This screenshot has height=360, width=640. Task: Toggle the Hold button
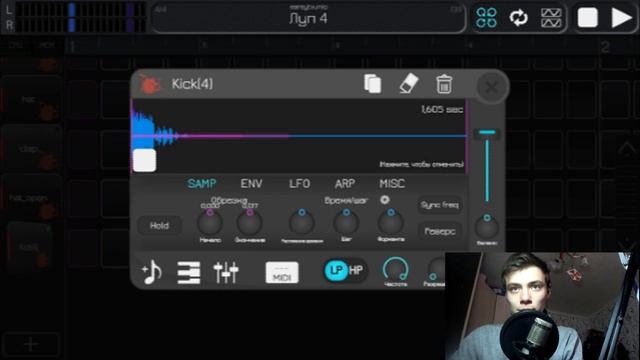click(x=159, y=226)
